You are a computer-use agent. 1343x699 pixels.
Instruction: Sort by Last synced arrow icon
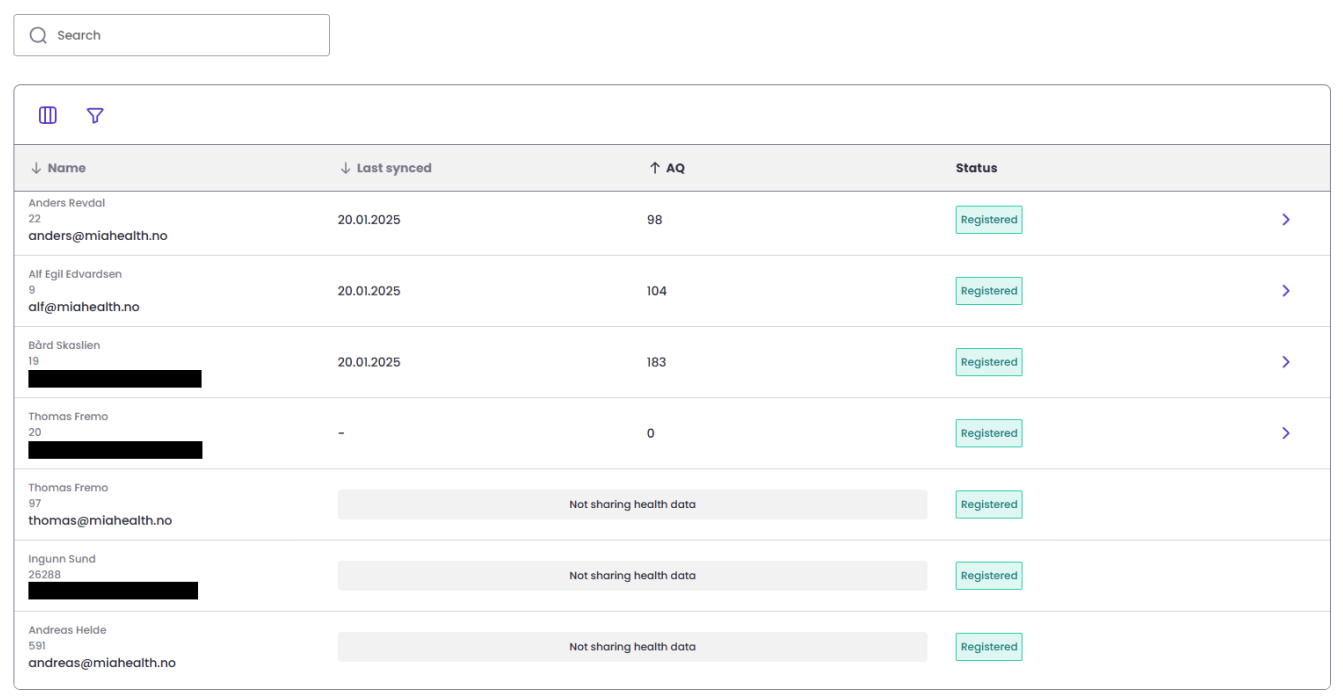345,168
